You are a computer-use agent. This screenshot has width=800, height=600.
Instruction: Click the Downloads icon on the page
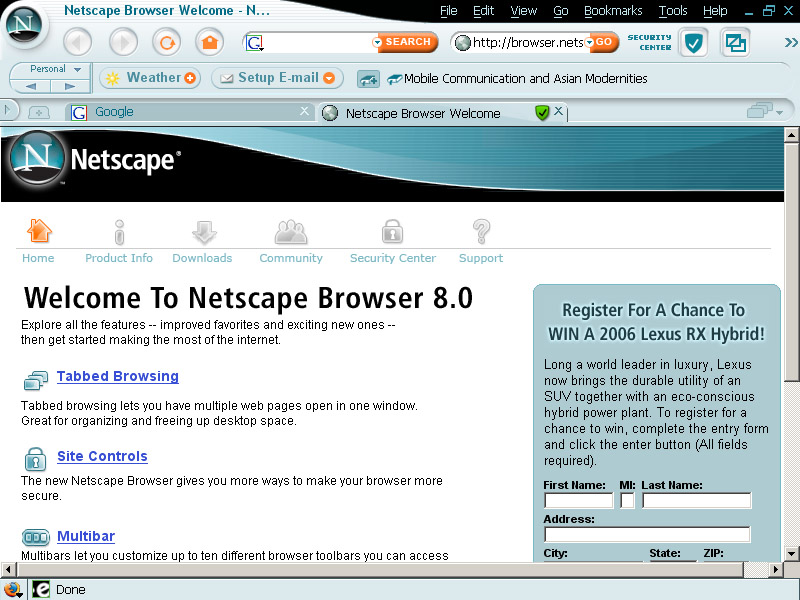click(203, 233)
